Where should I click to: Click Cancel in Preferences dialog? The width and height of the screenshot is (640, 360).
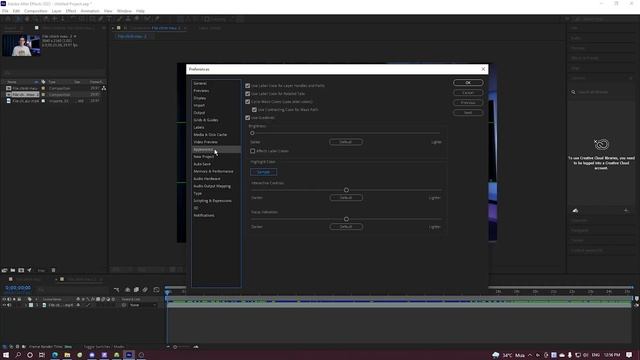click(468, 93)
